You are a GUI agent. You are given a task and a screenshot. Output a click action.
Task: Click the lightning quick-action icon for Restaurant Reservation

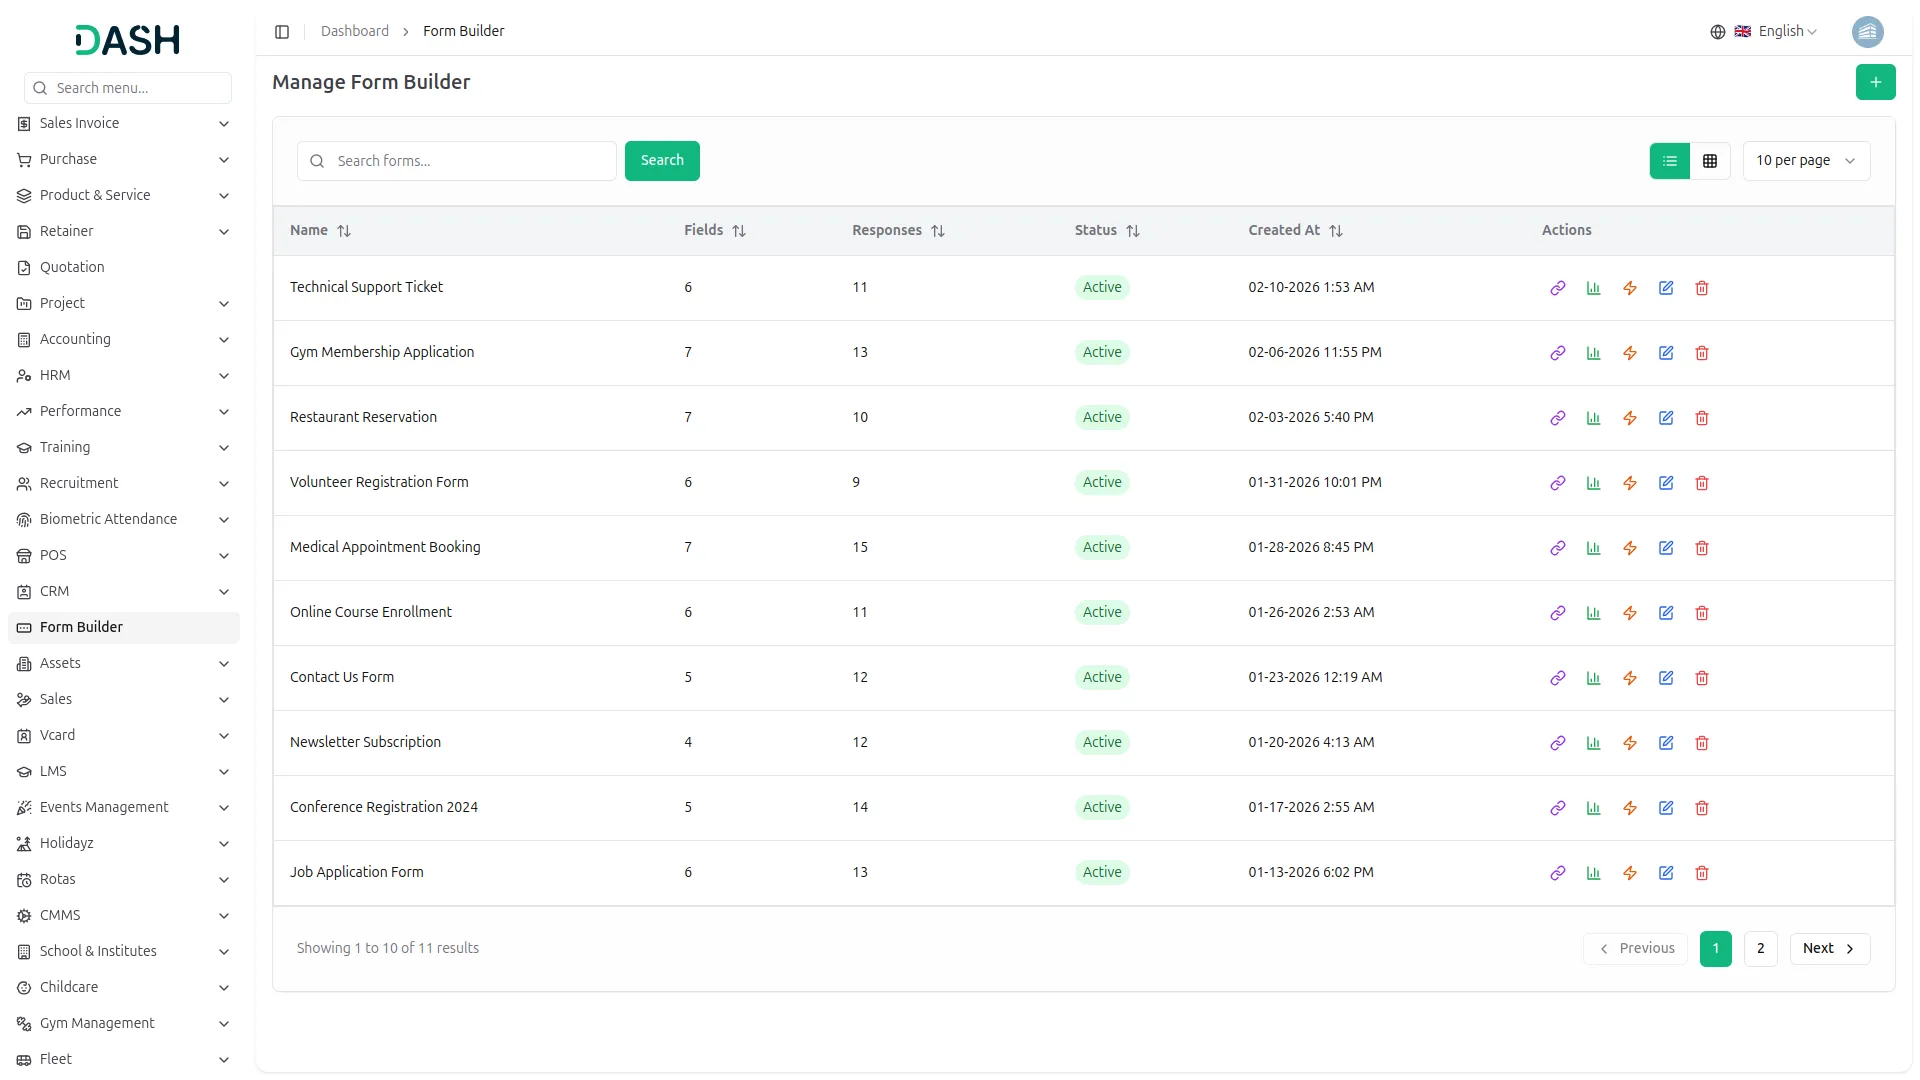[1630, 418]
